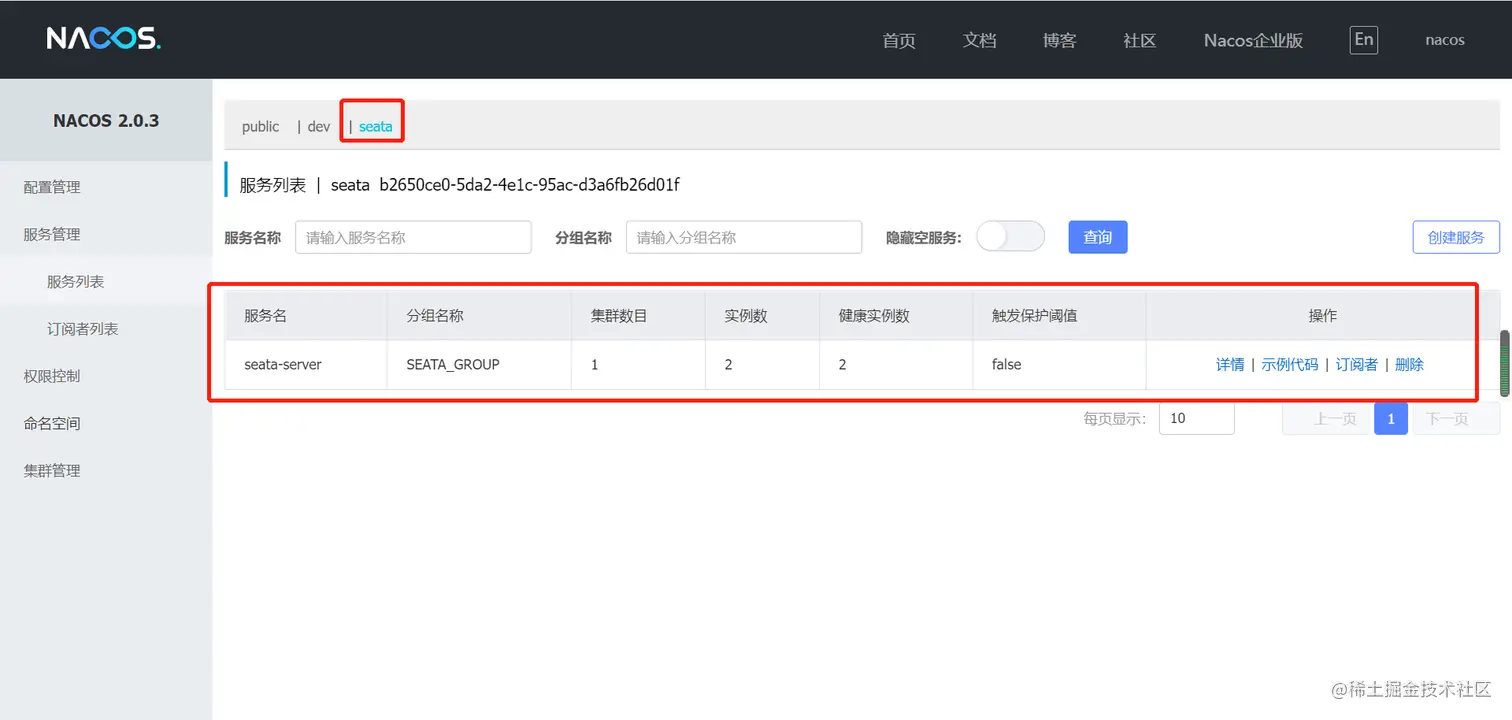This screenshot has height=720, width=1512.
Task: Focus the 服务名称 input field
Action: pos(413,237)
